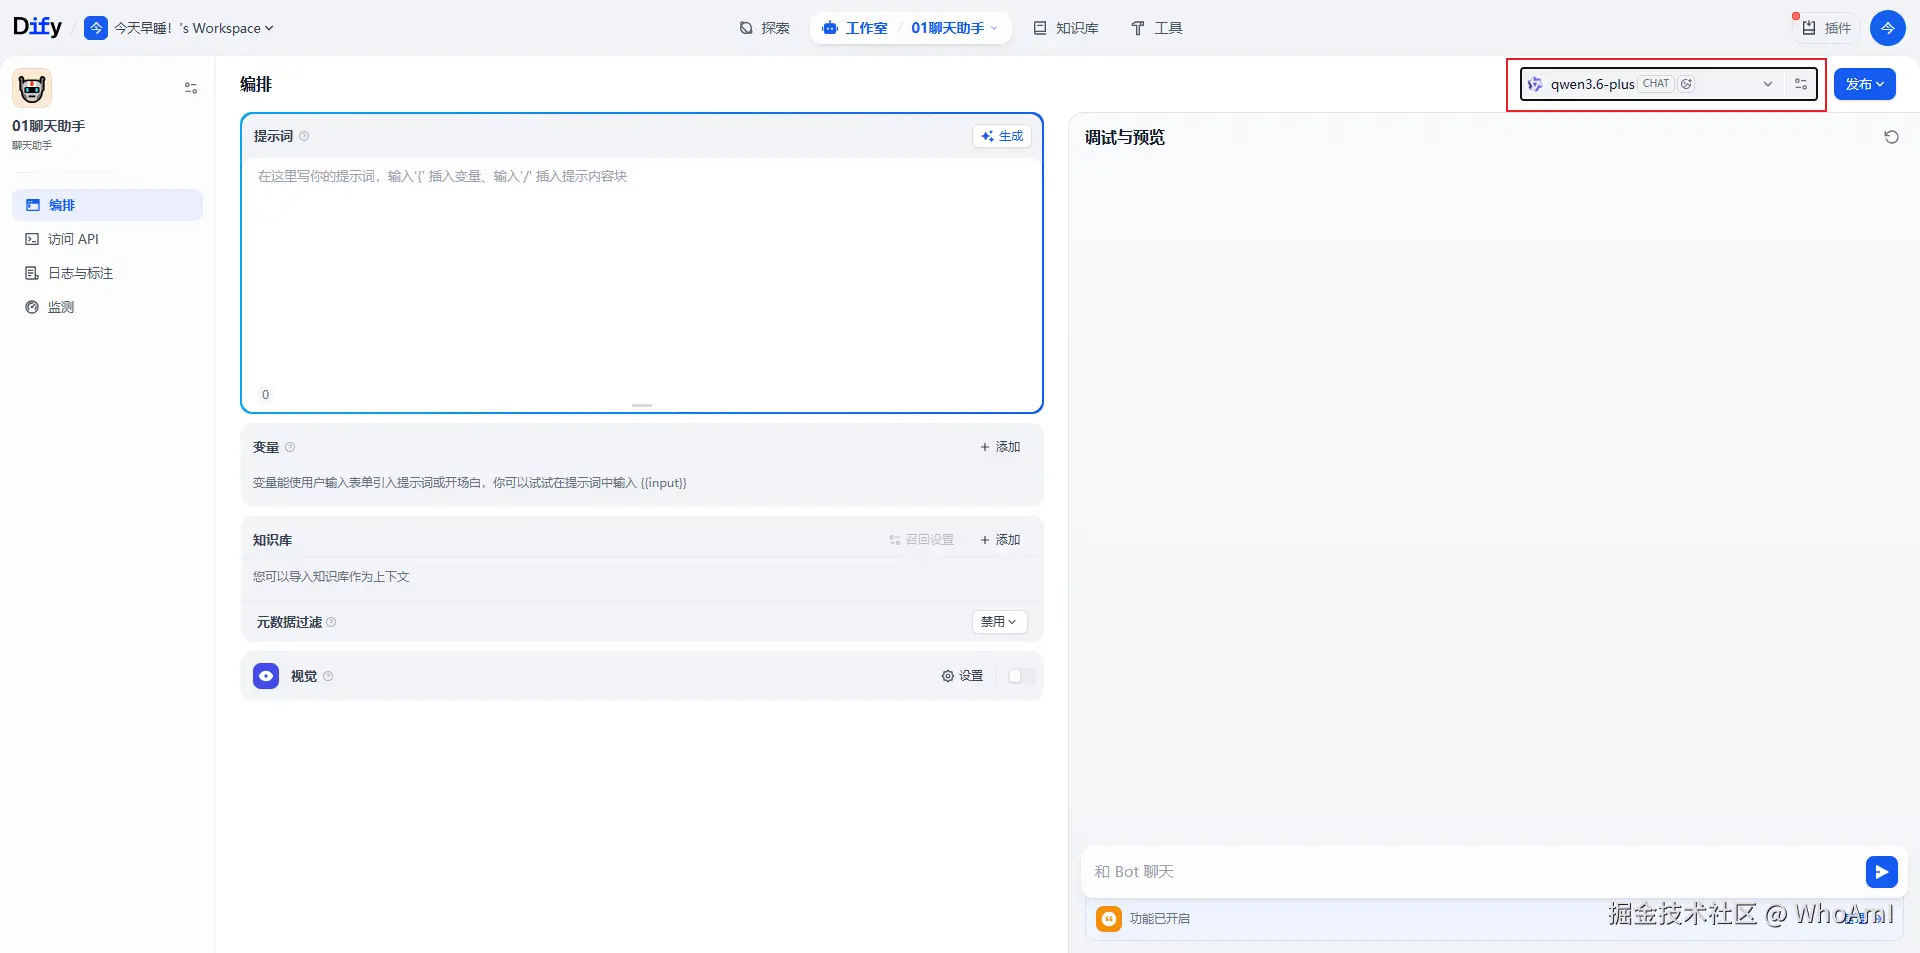Show the 元数据过滤 help icon

click(x=331, y=622)
